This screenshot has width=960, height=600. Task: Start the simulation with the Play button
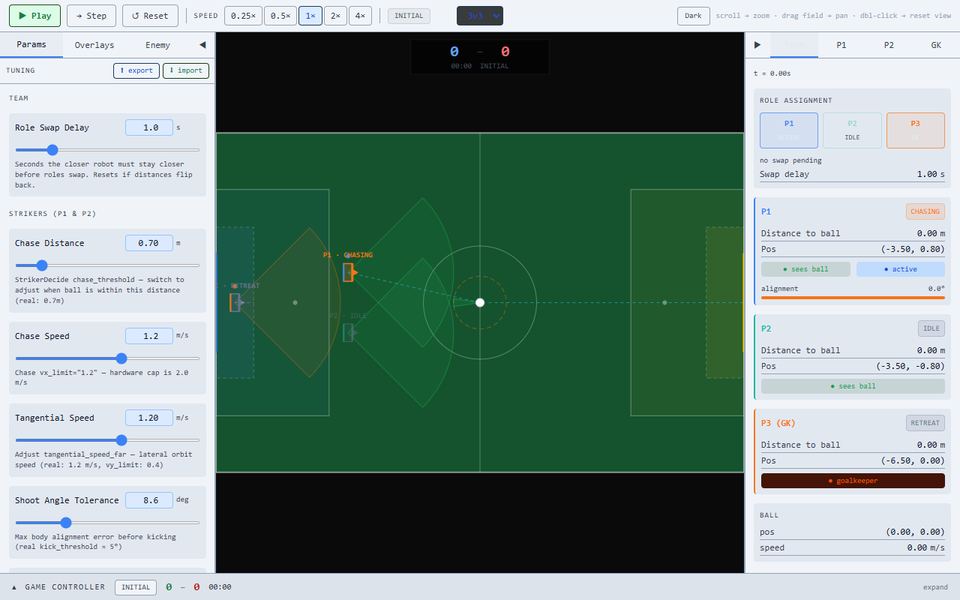coord(35,15)
